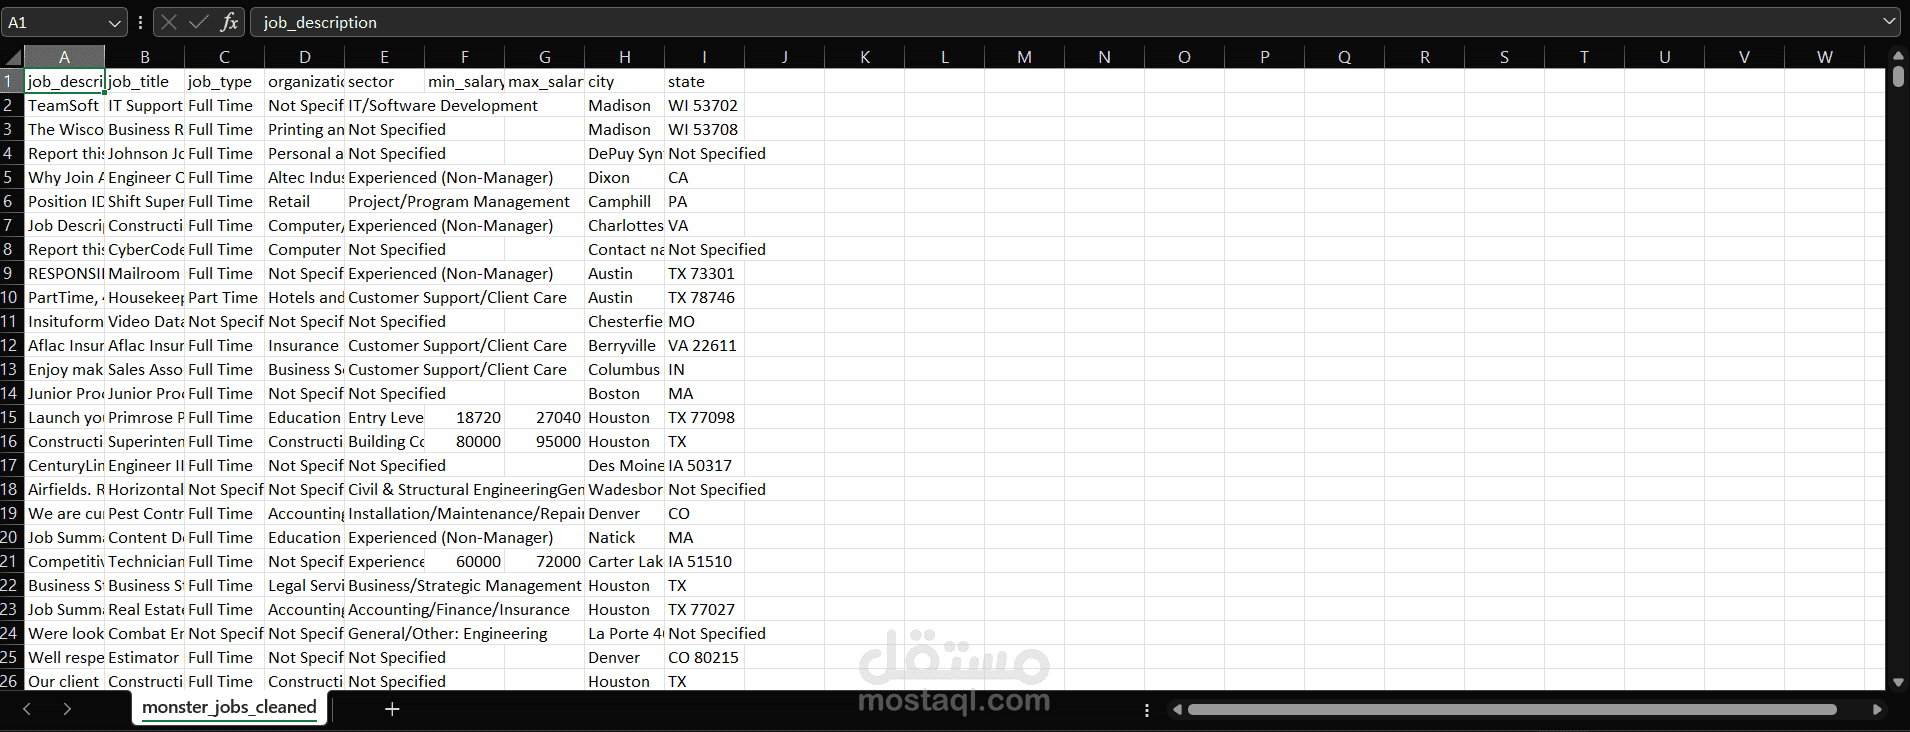Open the Insert Function fx icon
The image size is (1910, 732).
pyautogui.click(x=229, y=22)
